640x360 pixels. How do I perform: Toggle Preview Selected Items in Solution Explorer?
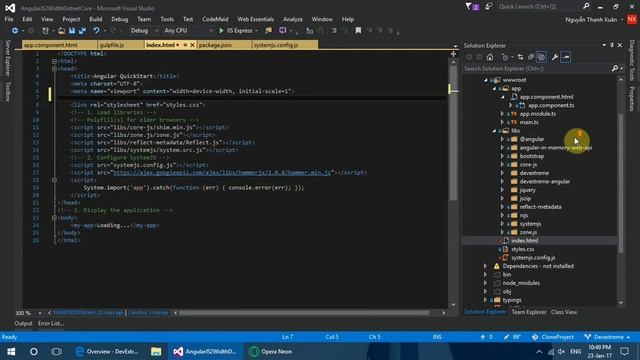click(566, 57)
